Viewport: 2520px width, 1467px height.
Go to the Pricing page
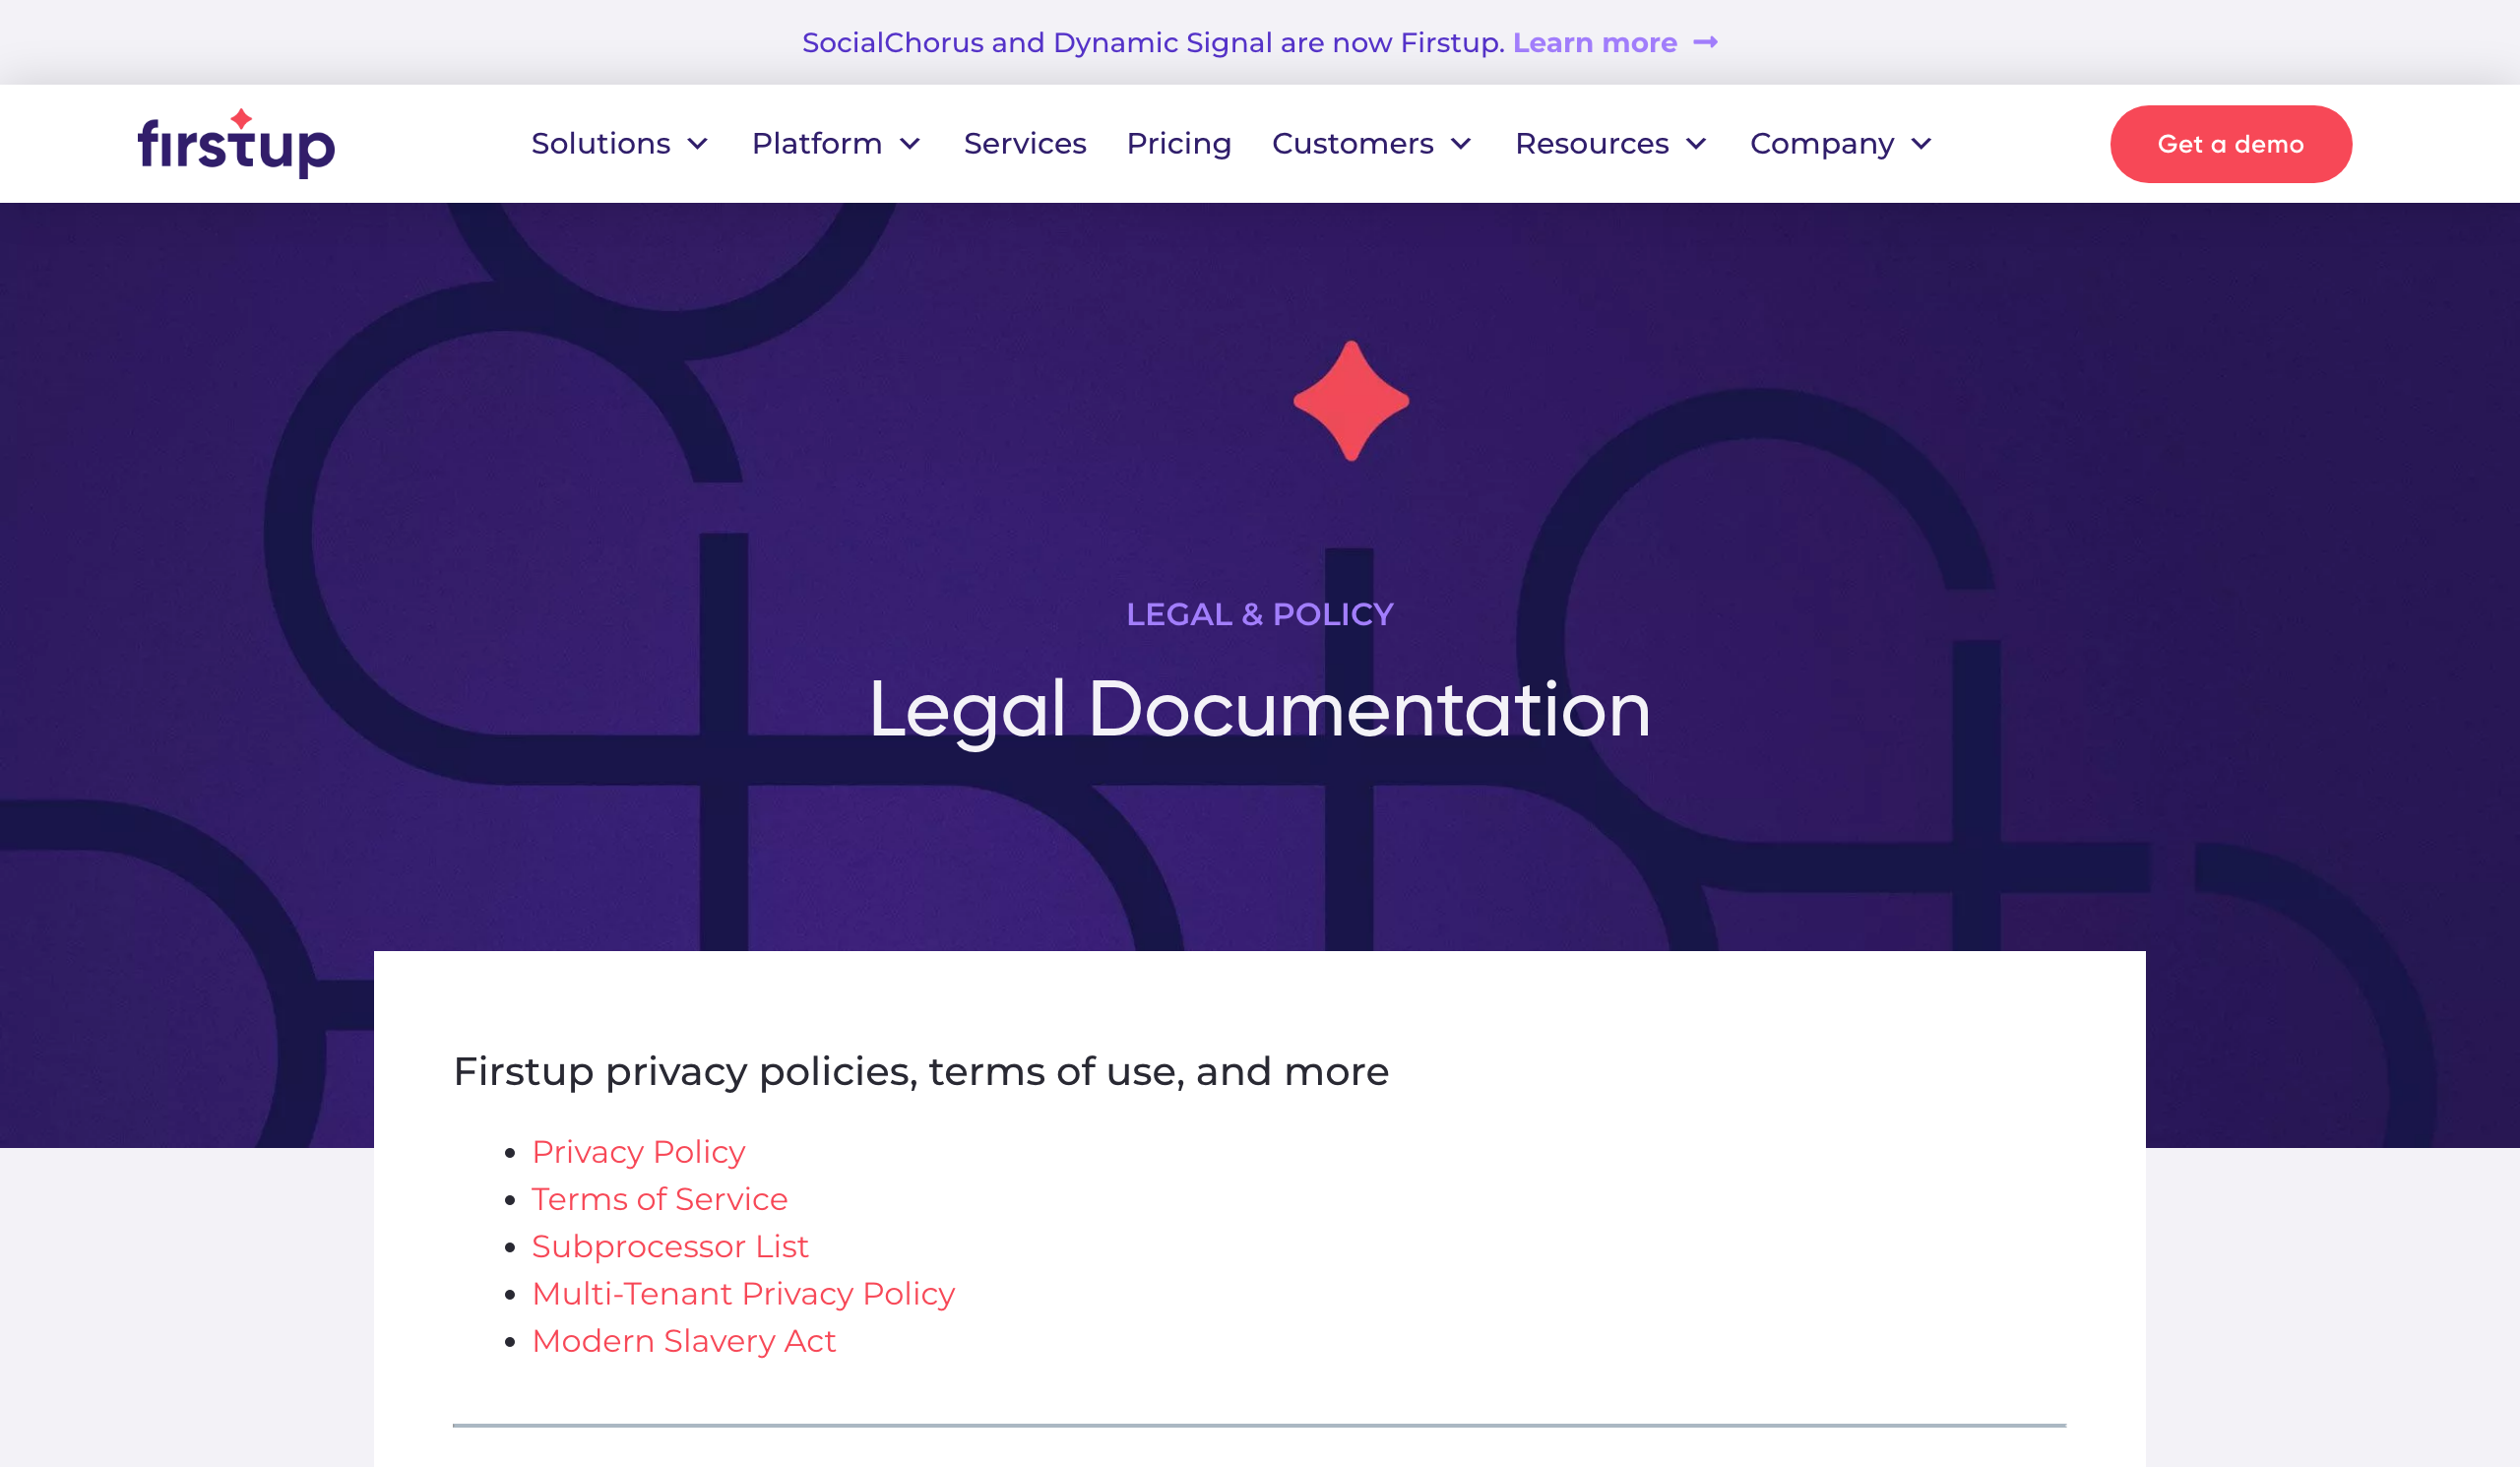click(1179, 144)
